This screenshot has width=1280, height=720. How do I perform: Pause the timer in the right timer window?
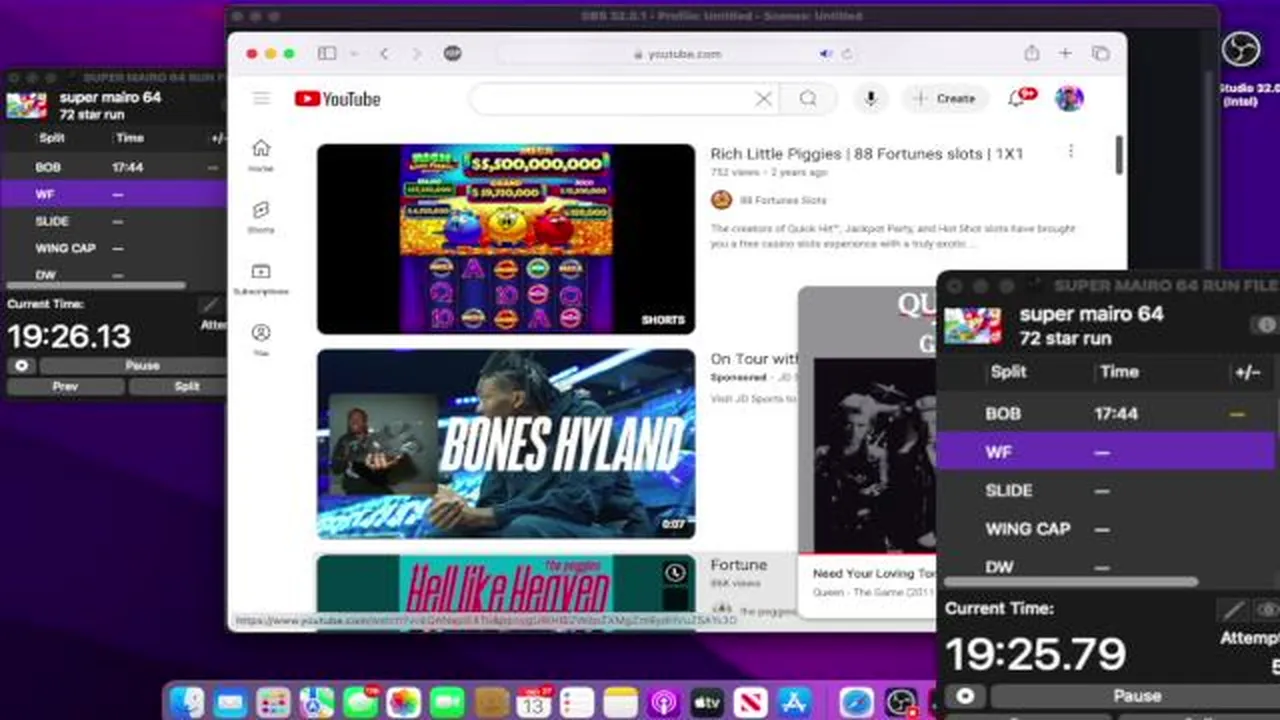(x=1135, y=696)
